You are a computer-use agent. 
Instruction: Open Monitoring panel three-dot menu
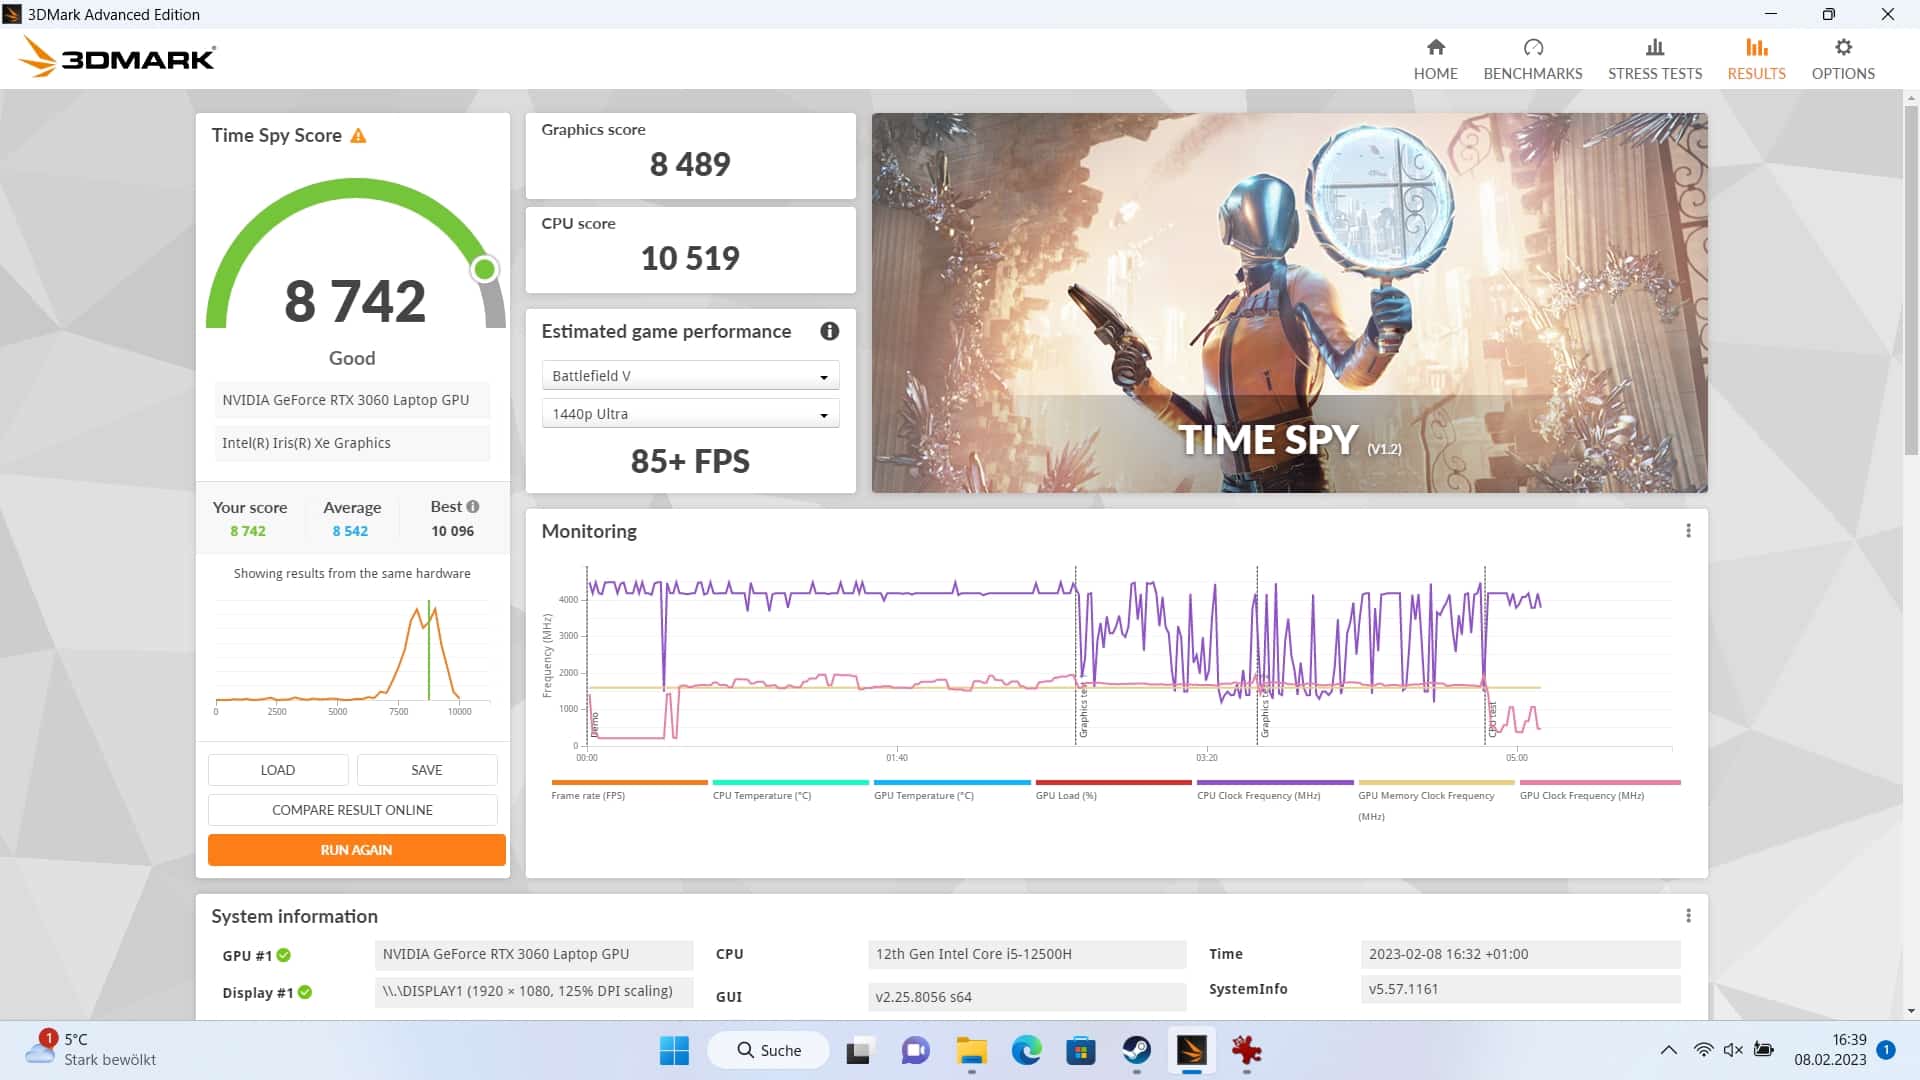click(1688, 531)
